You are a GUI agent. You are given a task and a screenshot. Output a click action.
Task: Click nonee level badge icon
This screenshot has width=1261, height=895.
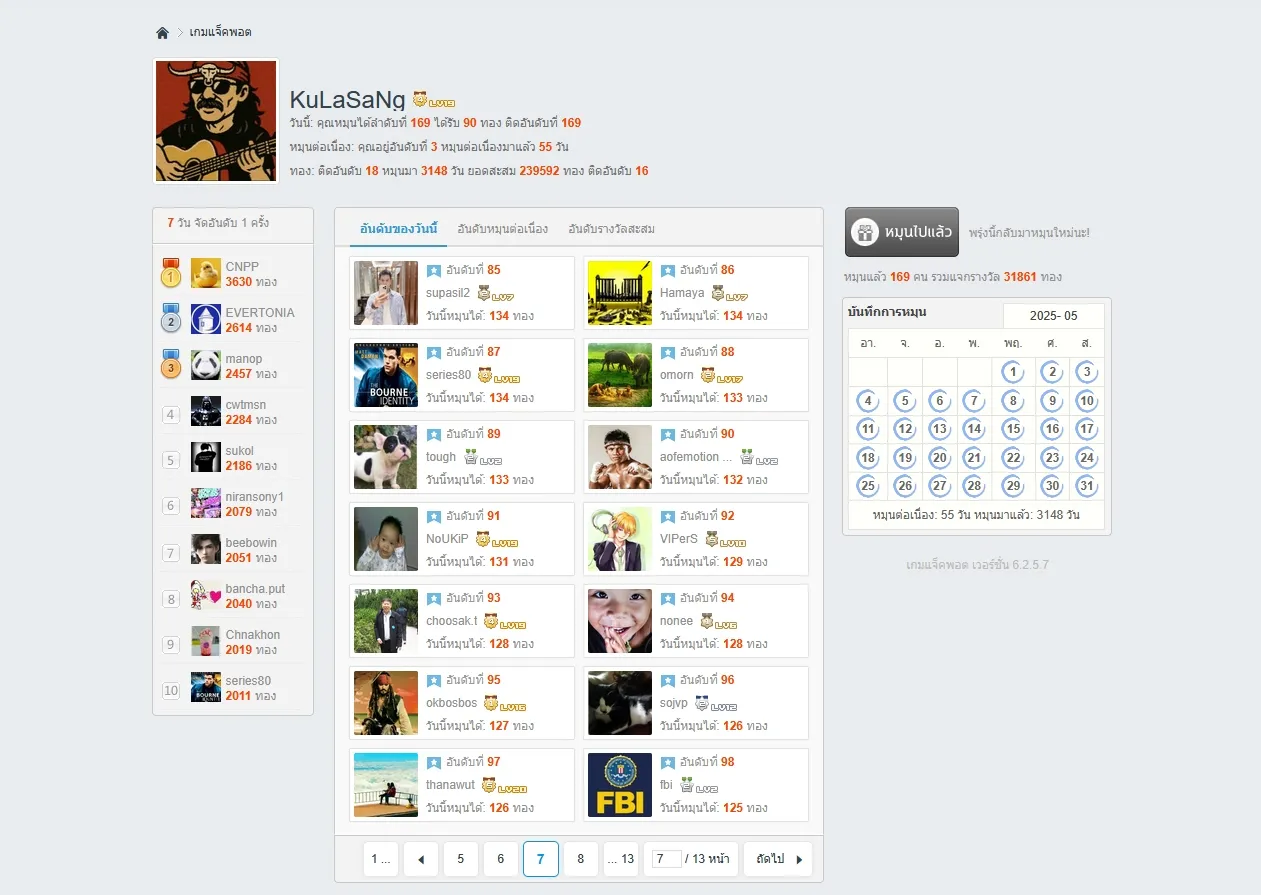(719, 622)
